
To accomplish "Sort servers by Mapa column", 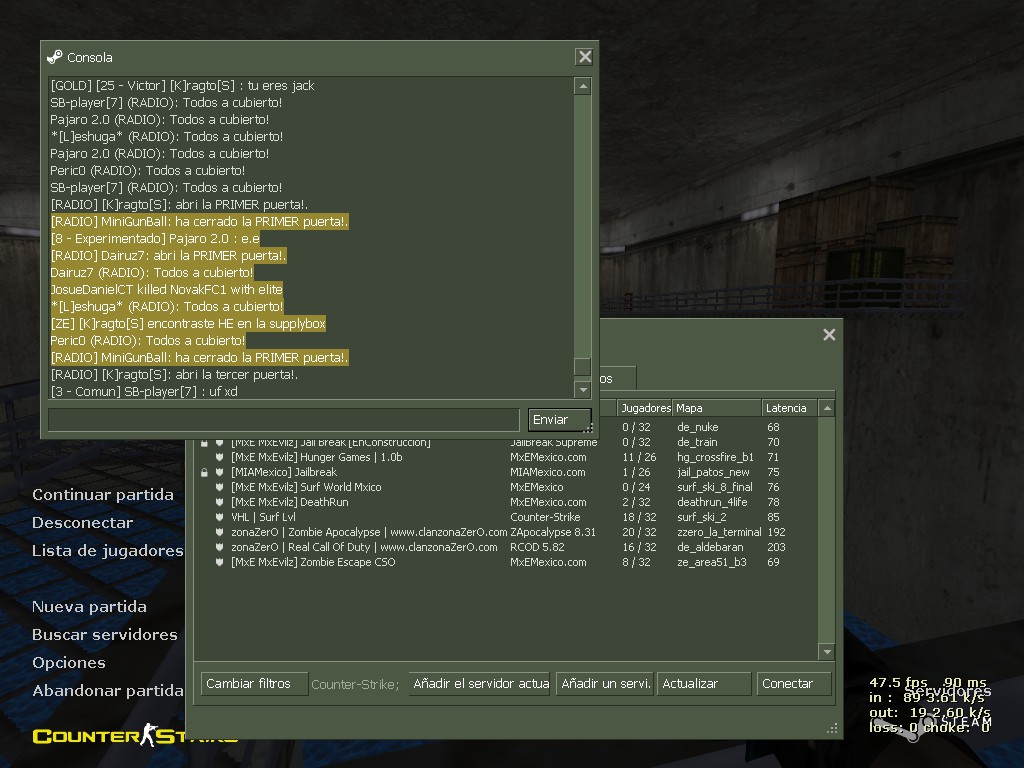I will pyautogui.click(x=716, y=408).
